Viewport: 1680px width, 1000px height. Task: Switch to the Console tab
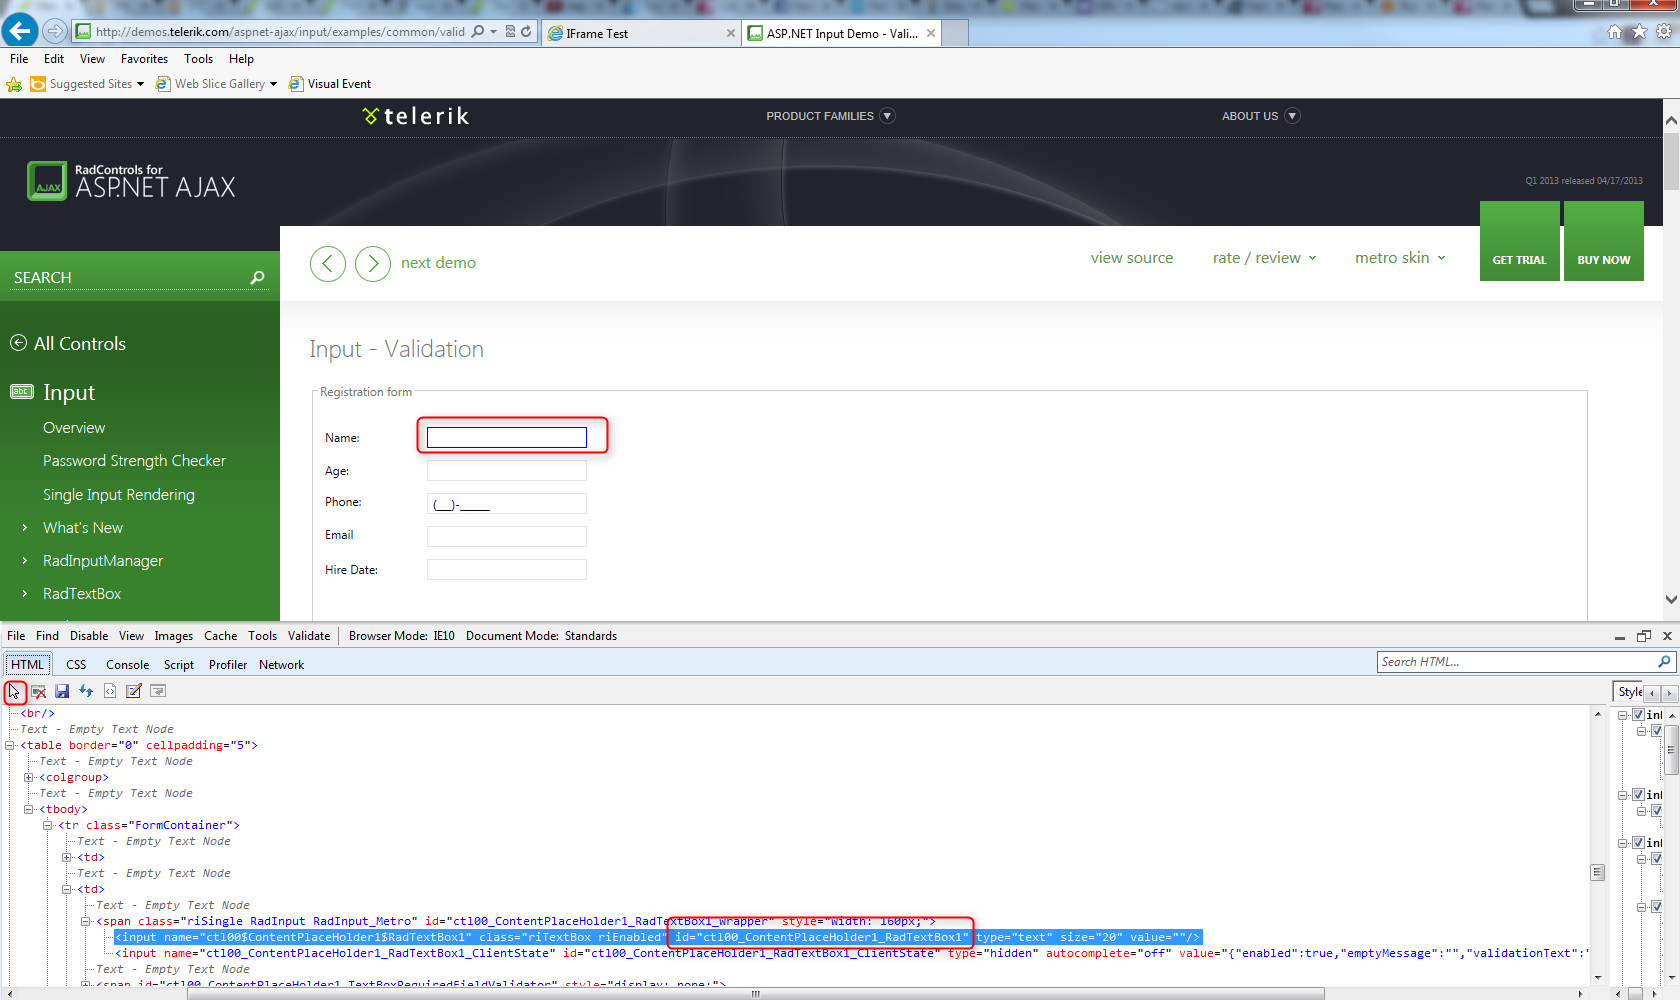click(128, 665)
